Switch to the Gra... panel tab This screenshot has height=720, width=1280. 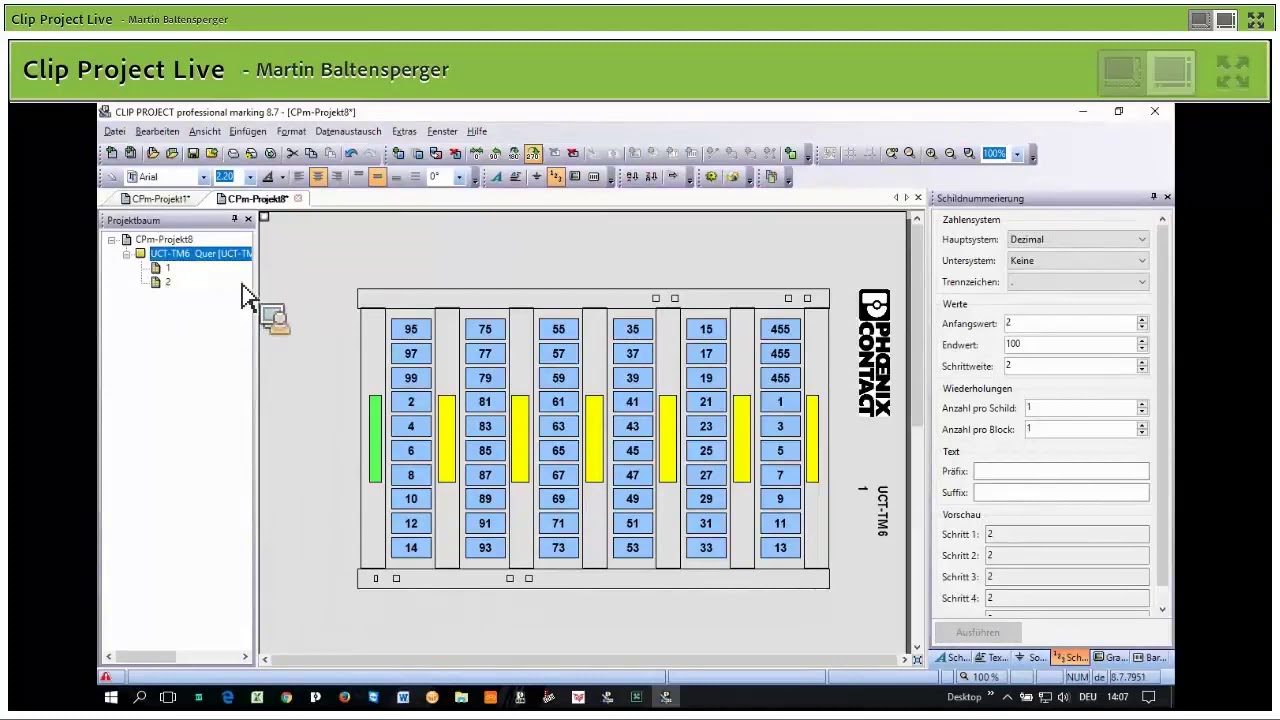1111,657
